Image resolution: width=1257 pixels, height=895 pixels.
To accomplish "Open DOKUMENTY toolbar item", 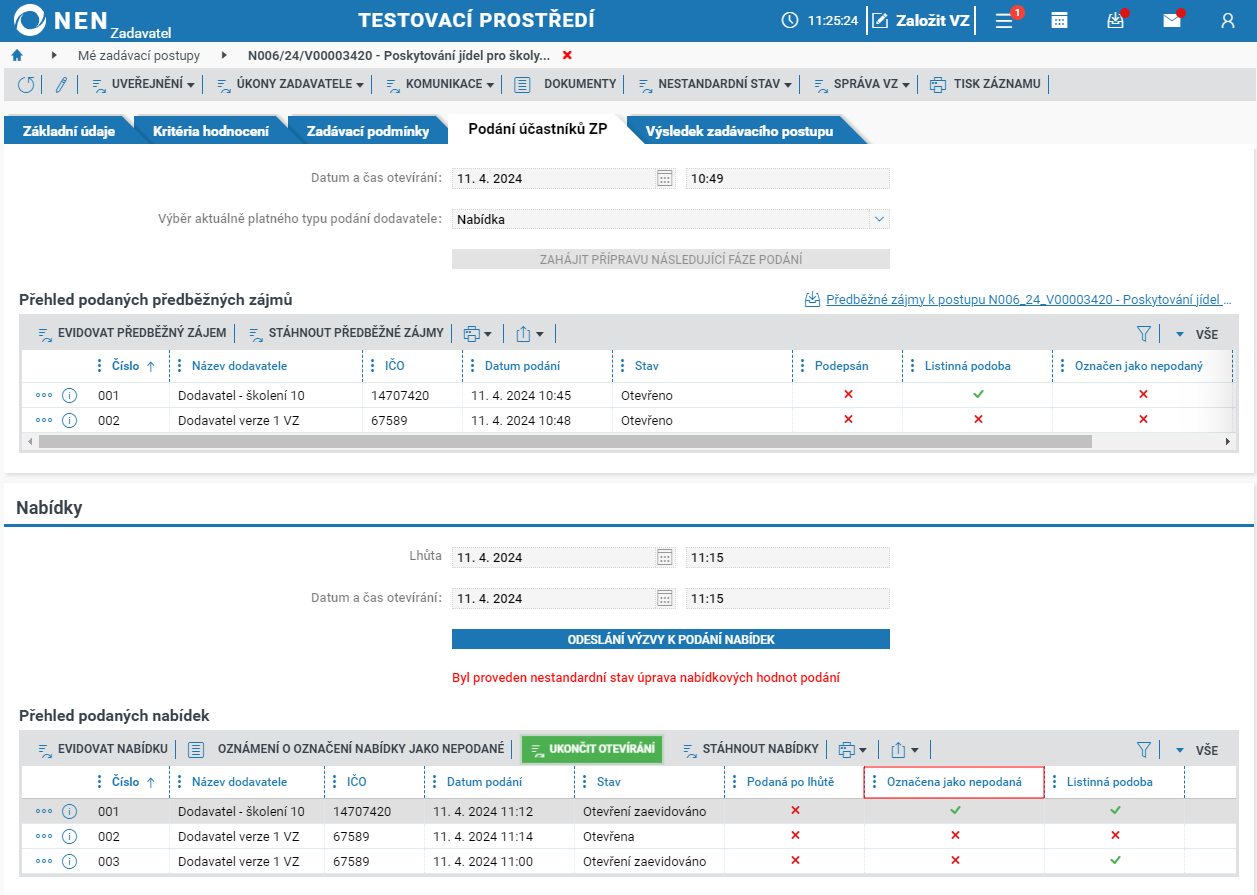I will tap(567, 85).
